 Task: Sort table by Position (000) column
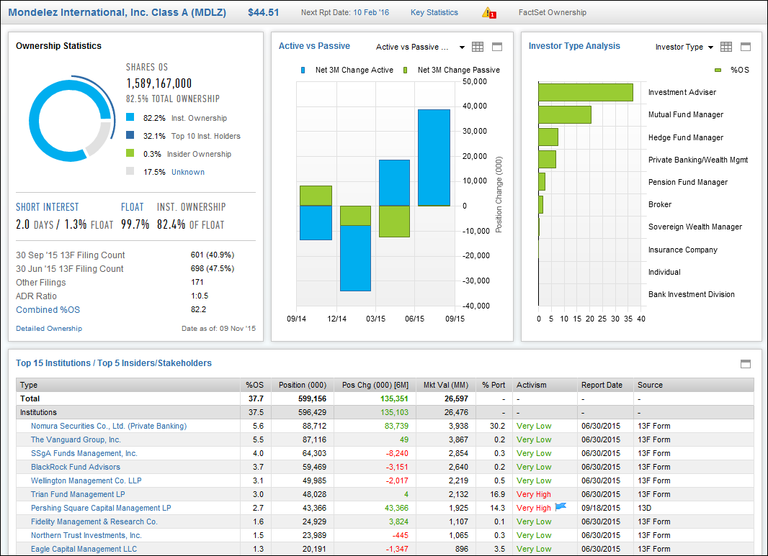[x=302, y=385]
